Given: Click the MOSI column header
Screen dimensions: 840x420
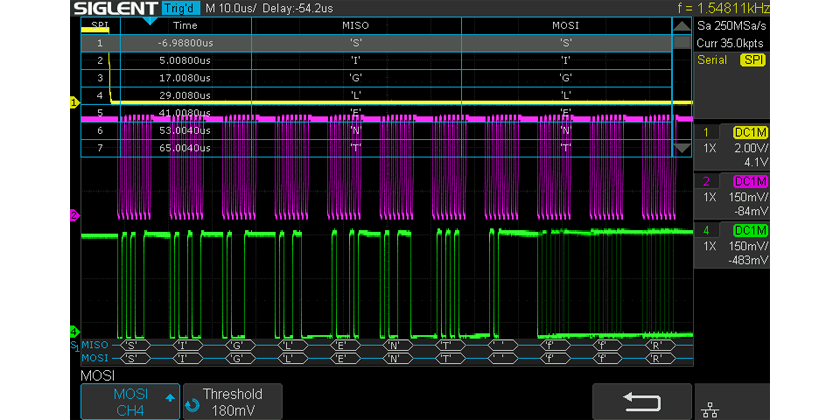Looking at the screenshot, I should point(565,25).
